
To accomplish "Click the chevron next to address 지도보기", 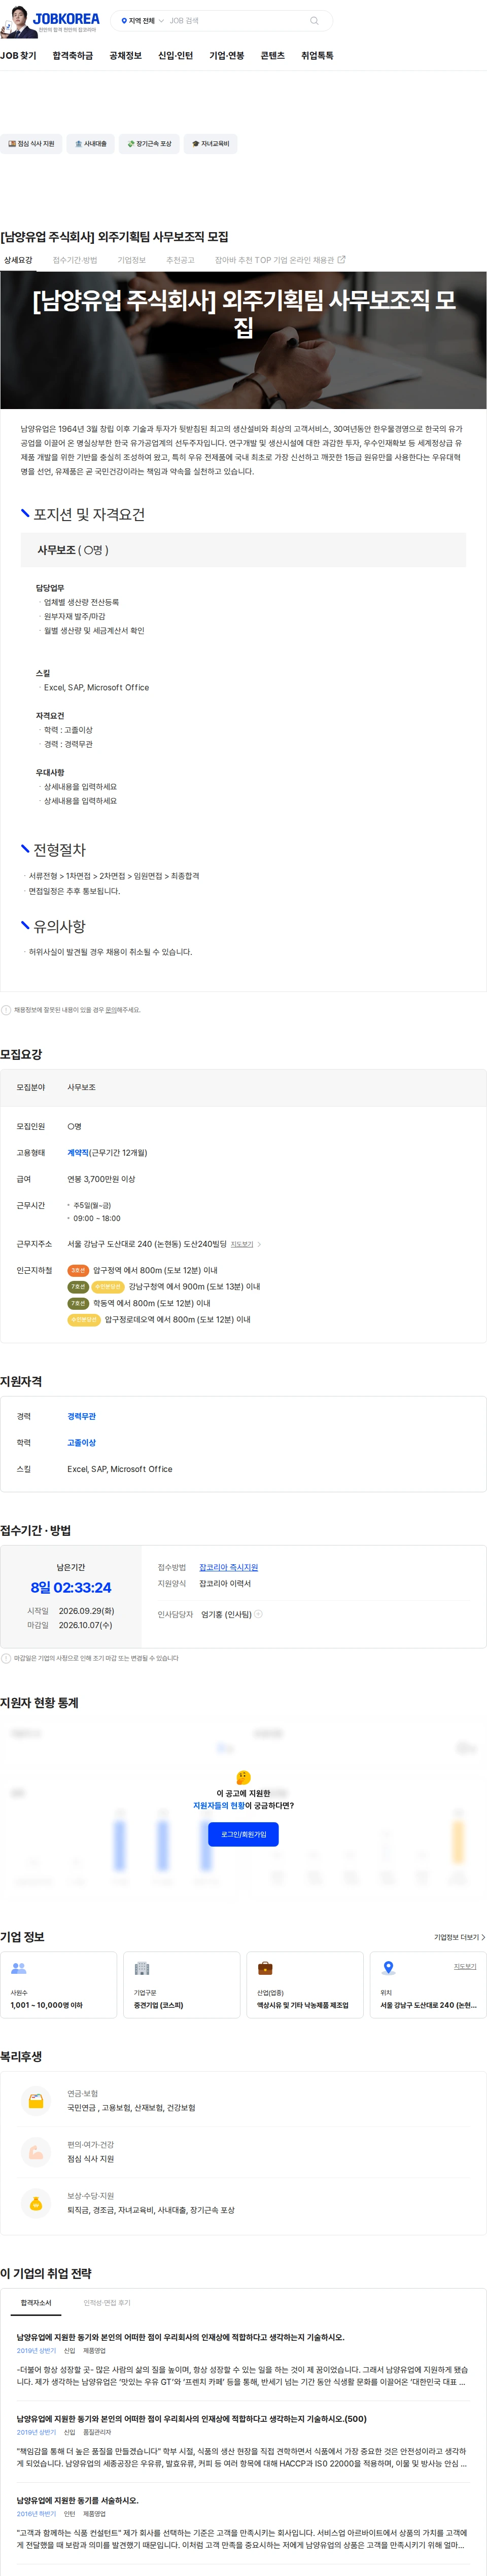I will coord(259,1245).
